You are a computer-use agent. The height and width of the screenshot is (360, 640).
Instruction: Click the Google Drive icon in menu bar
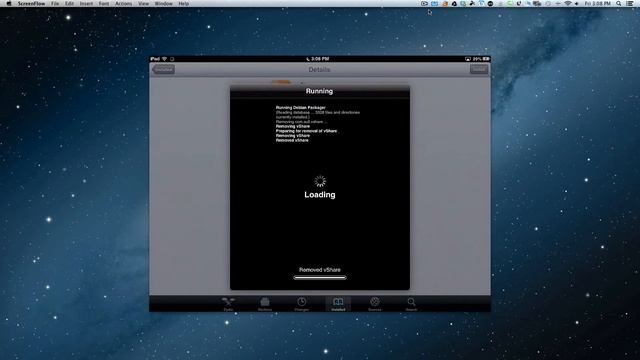click(x=454, y=3)
